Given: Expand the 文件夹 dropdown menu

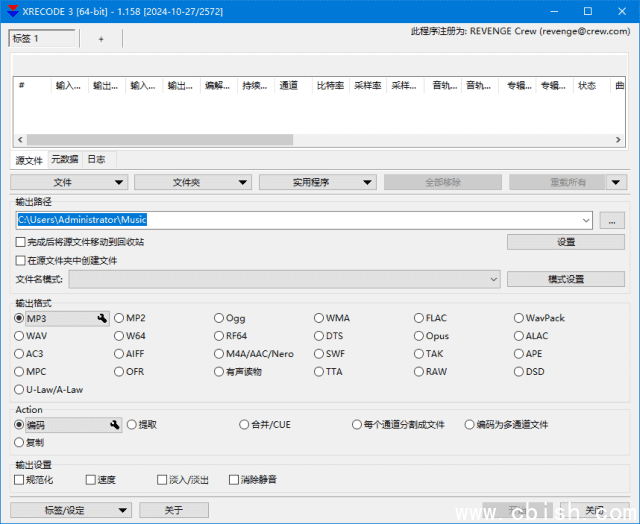Looking at the screenshot, I should coord(193,182).
